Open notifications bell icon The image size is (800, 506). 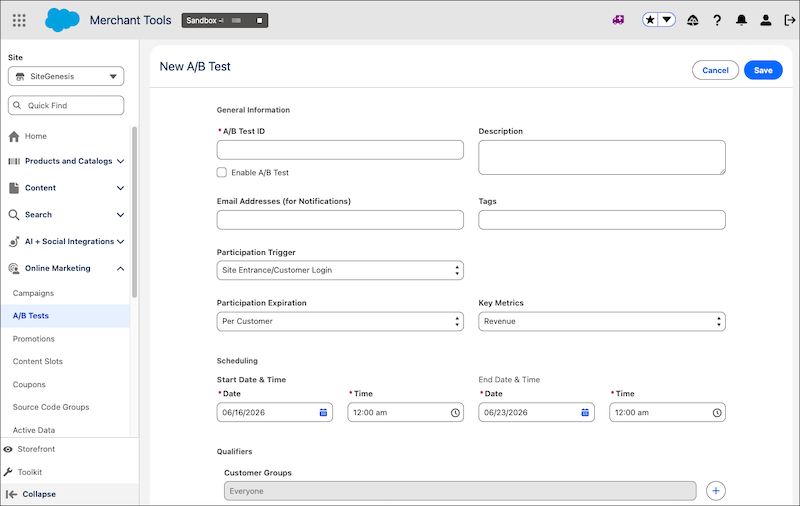tap(741, 20)
